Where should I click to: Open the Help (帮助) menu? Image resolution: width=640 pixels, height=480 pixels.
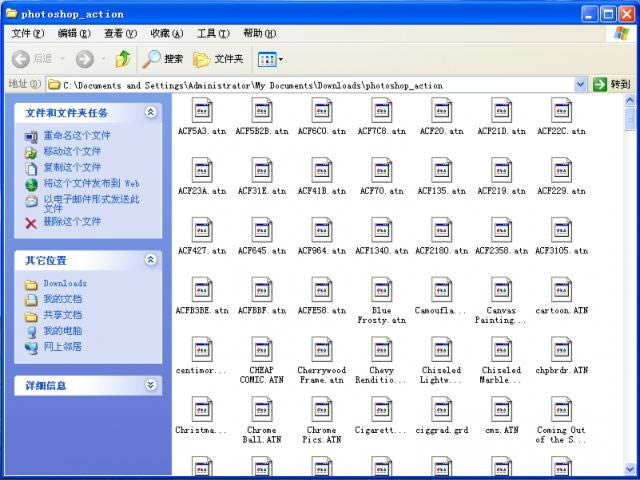click(x=260, y=33)
